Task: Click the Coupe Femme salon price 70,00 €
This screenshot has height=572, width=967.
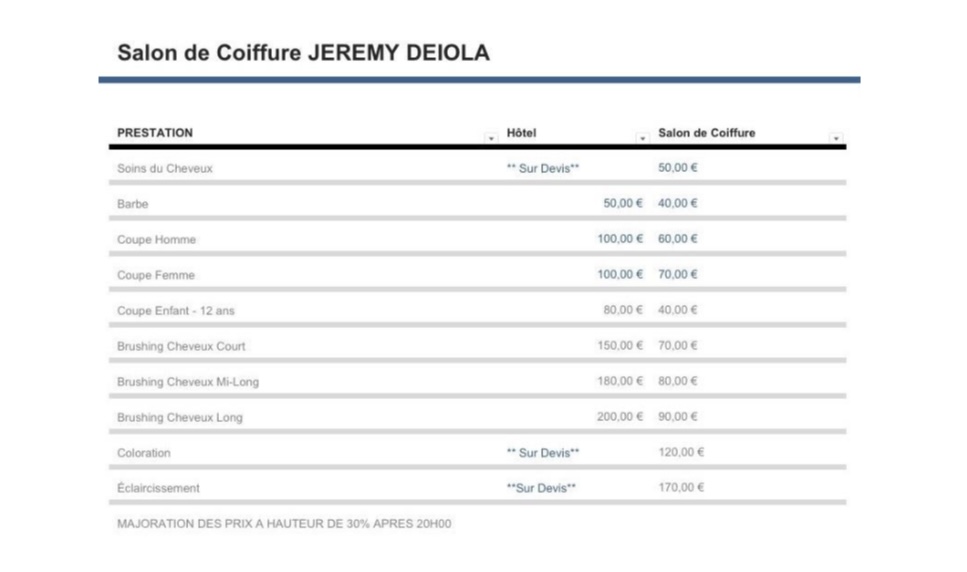Action: tap(677, 274)
